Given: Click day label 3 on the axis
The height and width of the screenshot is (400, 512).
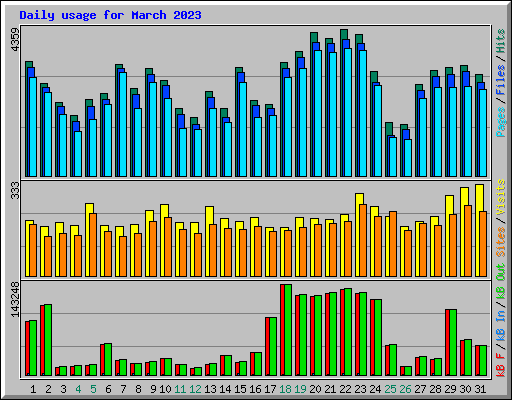Looking at the screenshot, I should point(63,389).
